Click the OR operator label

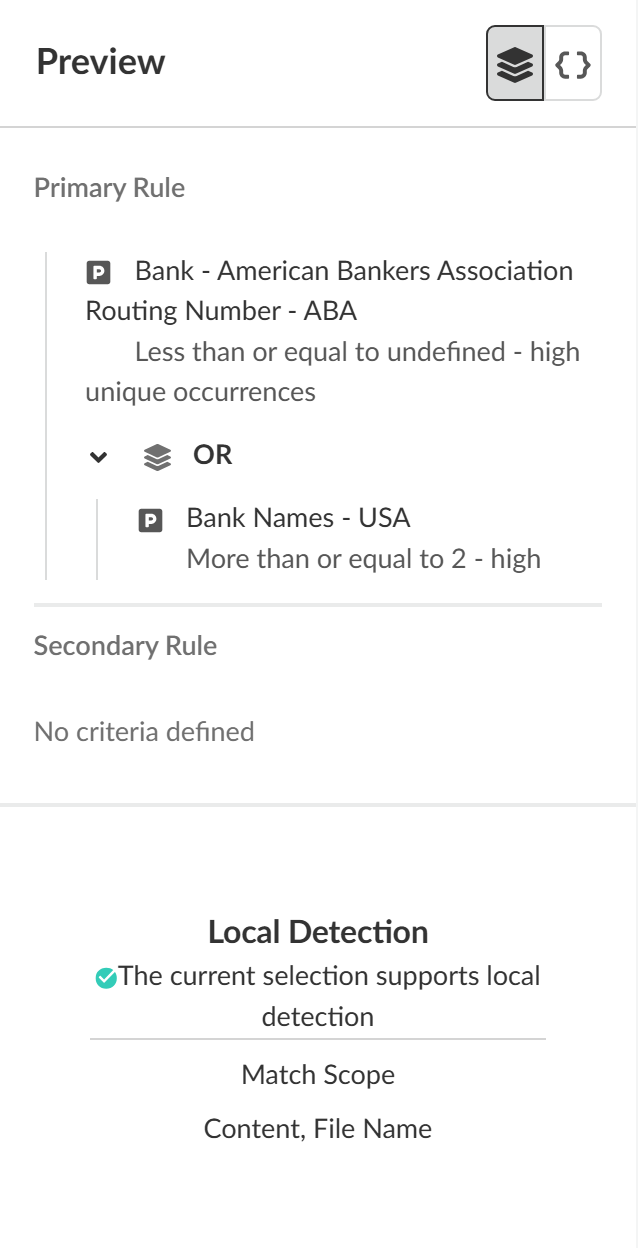213,455
